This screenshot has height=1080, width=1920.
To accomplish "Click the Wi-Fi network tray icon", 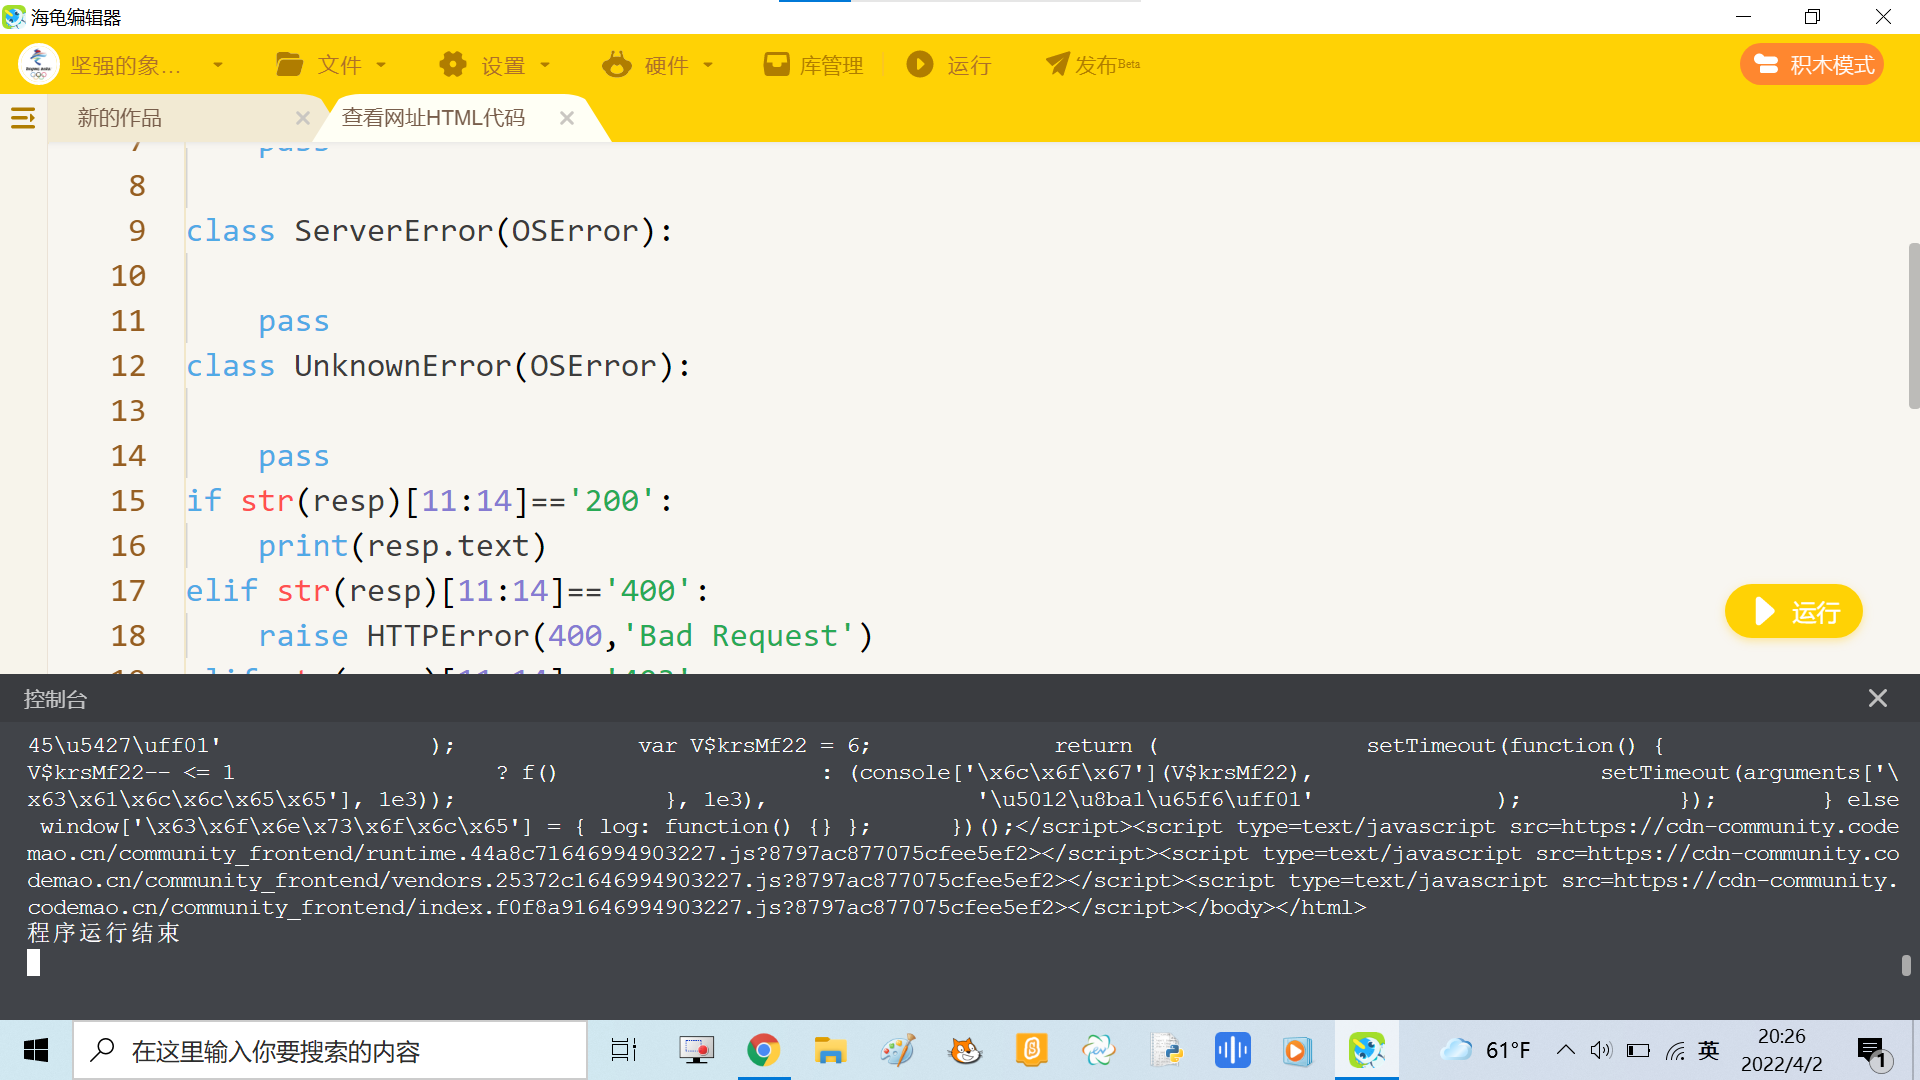I will coord(1675,1050).
